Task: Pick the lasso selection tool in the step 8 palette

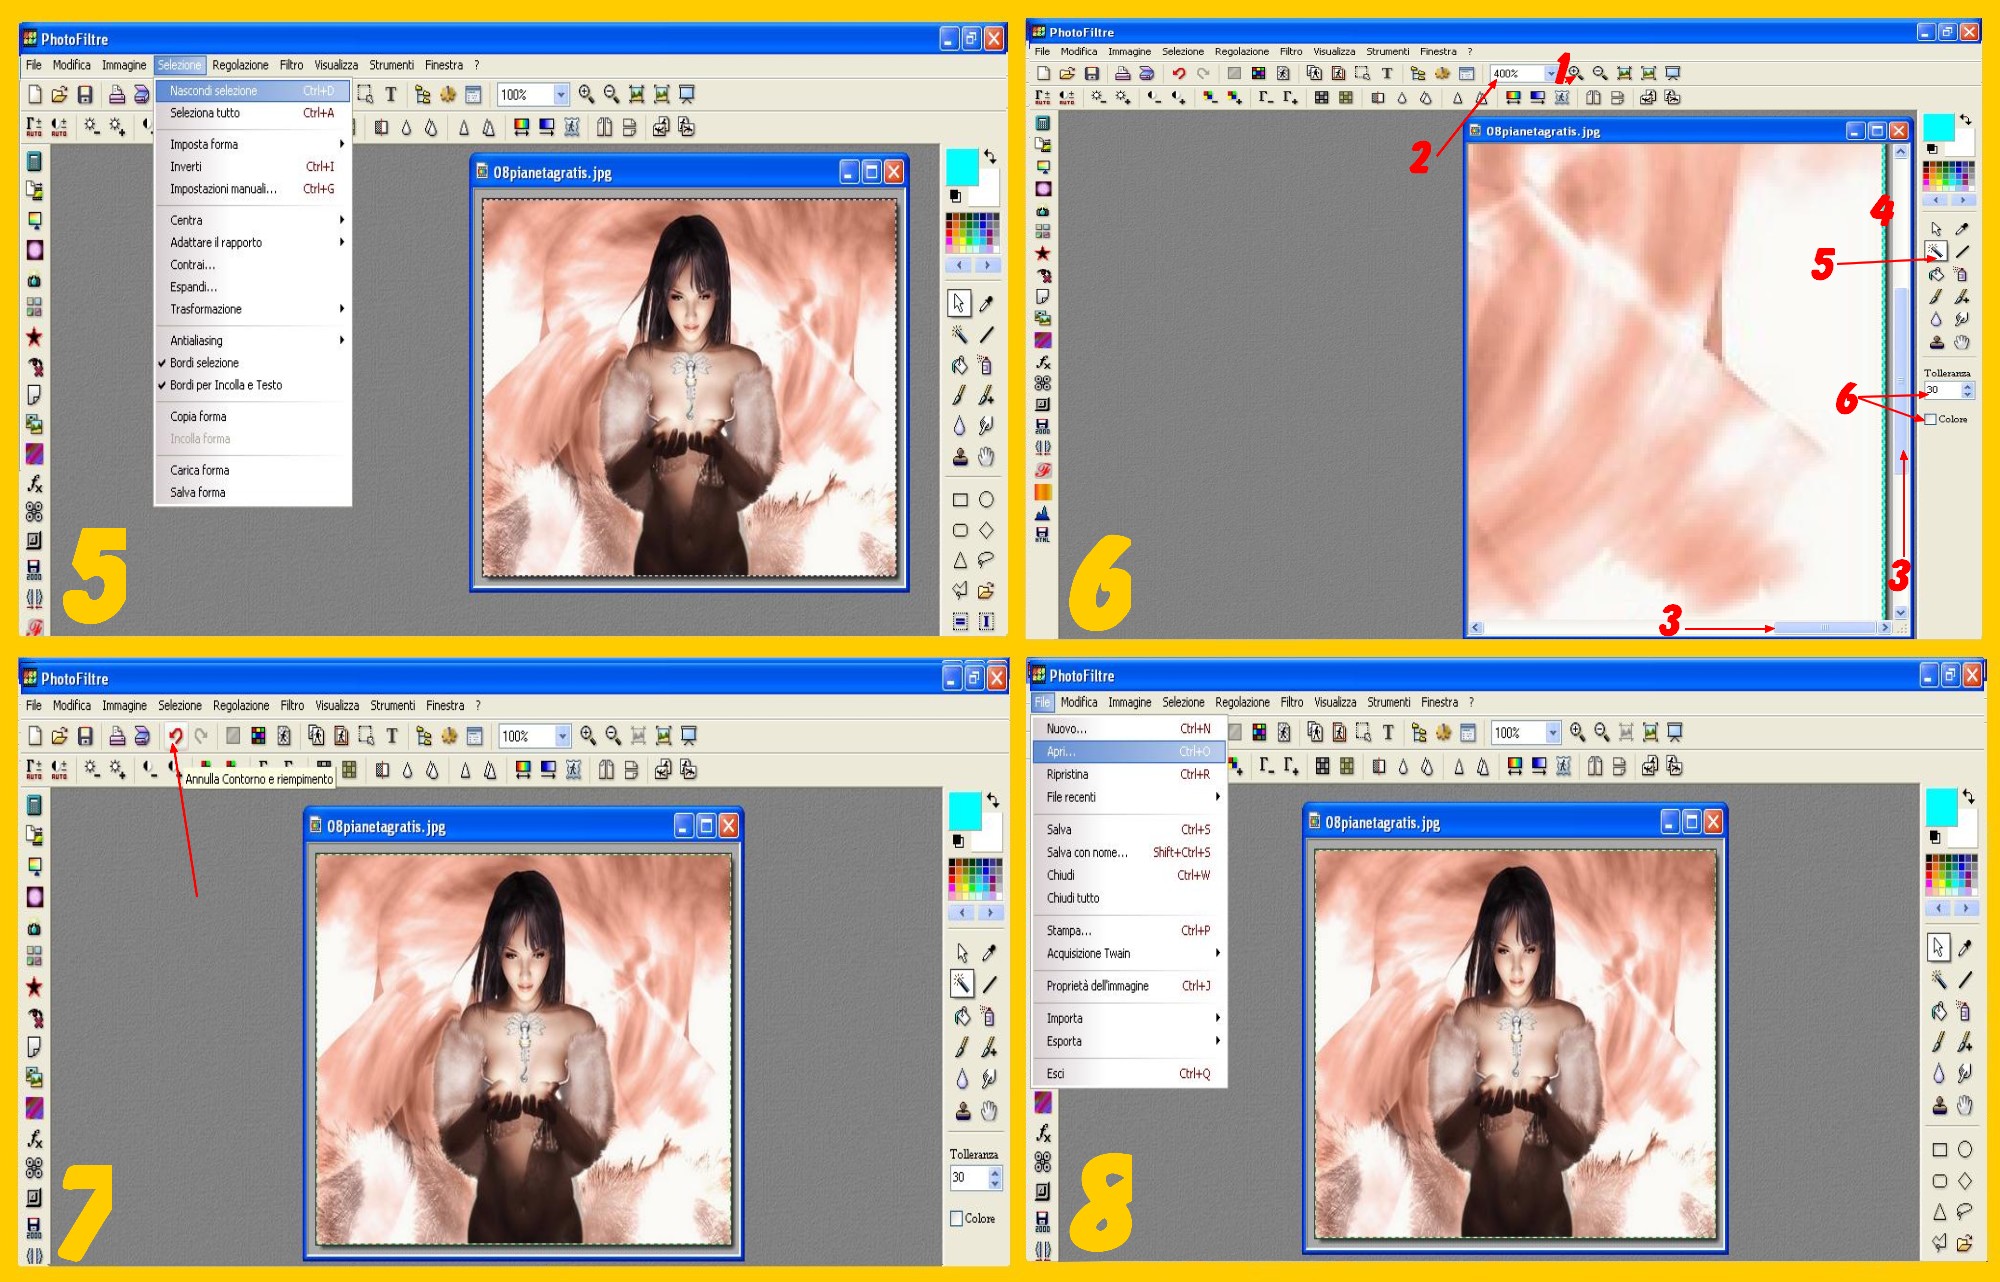Action: [1965, 1211]
